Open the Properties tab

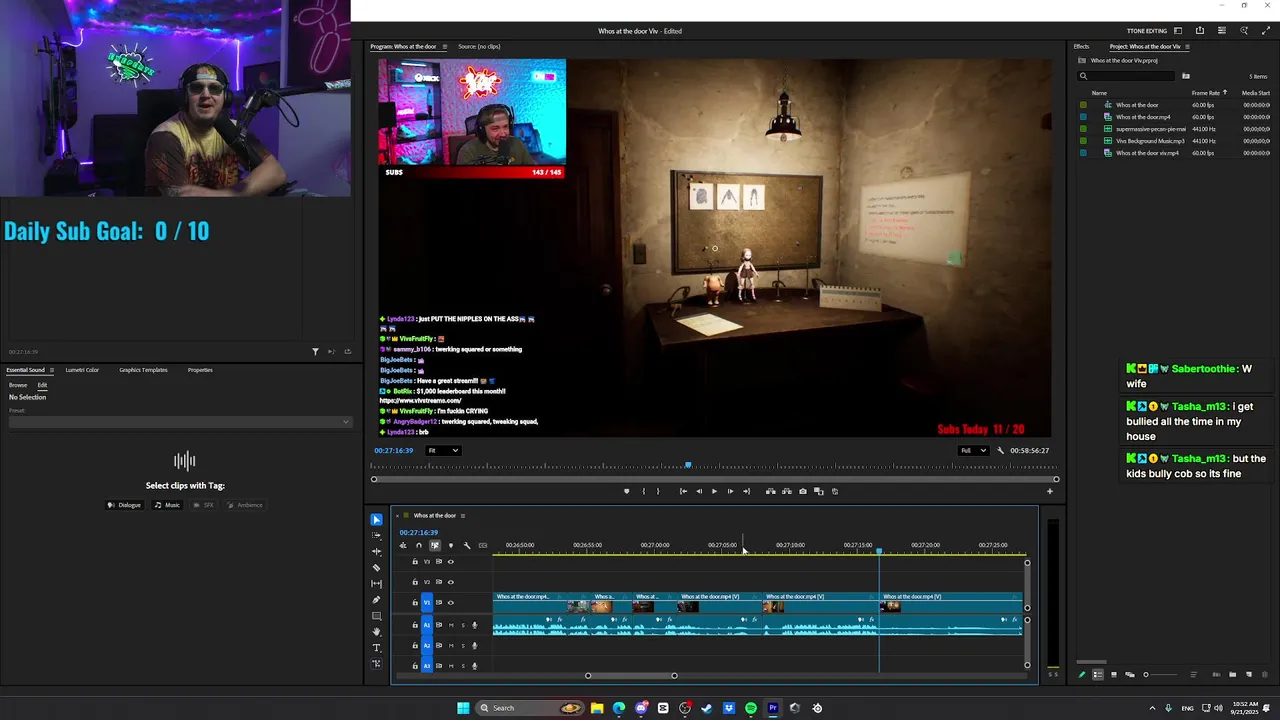pos(200,370)
